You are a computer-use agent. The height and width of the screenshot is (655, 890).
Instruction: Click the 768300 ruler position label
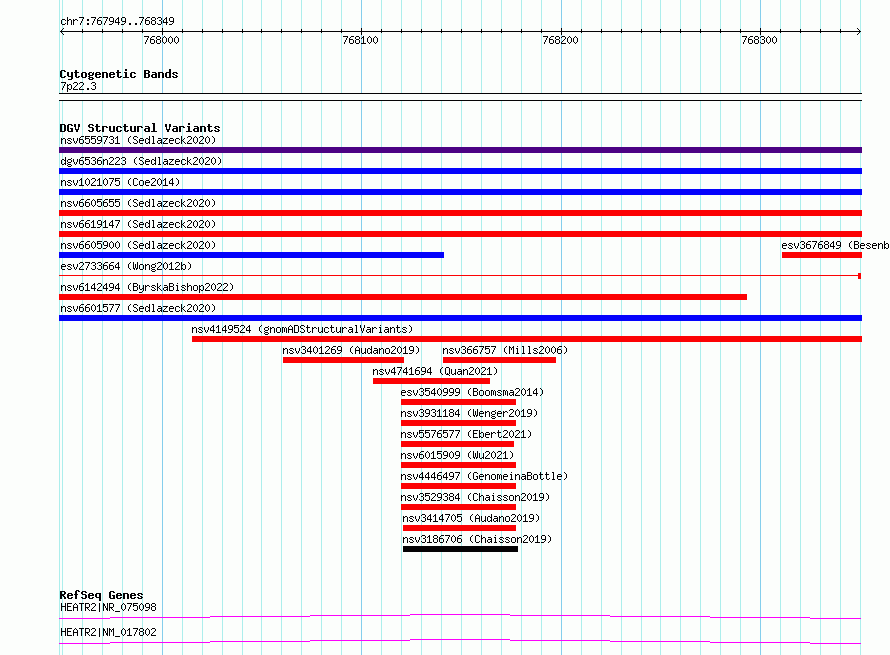click(759, 40)
